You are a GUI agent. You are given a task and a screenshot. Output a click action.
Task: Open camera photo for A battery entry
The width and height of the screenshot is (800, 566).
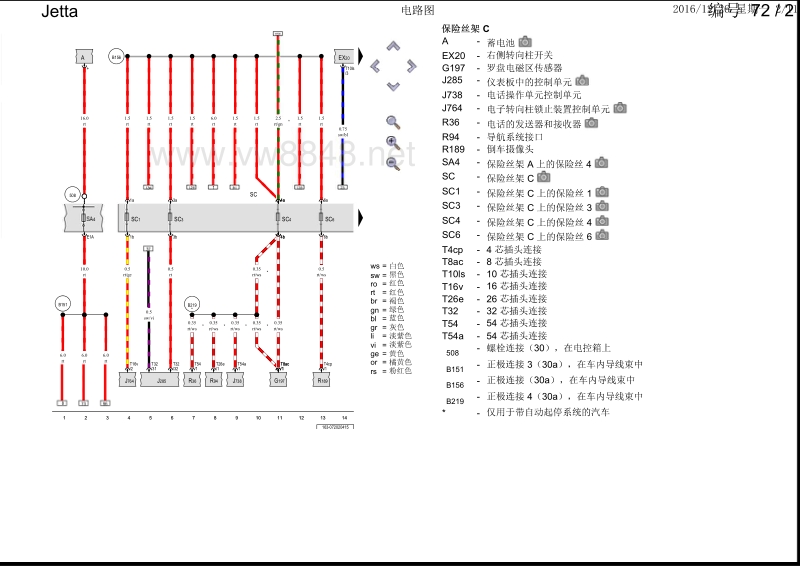[525, 42]
